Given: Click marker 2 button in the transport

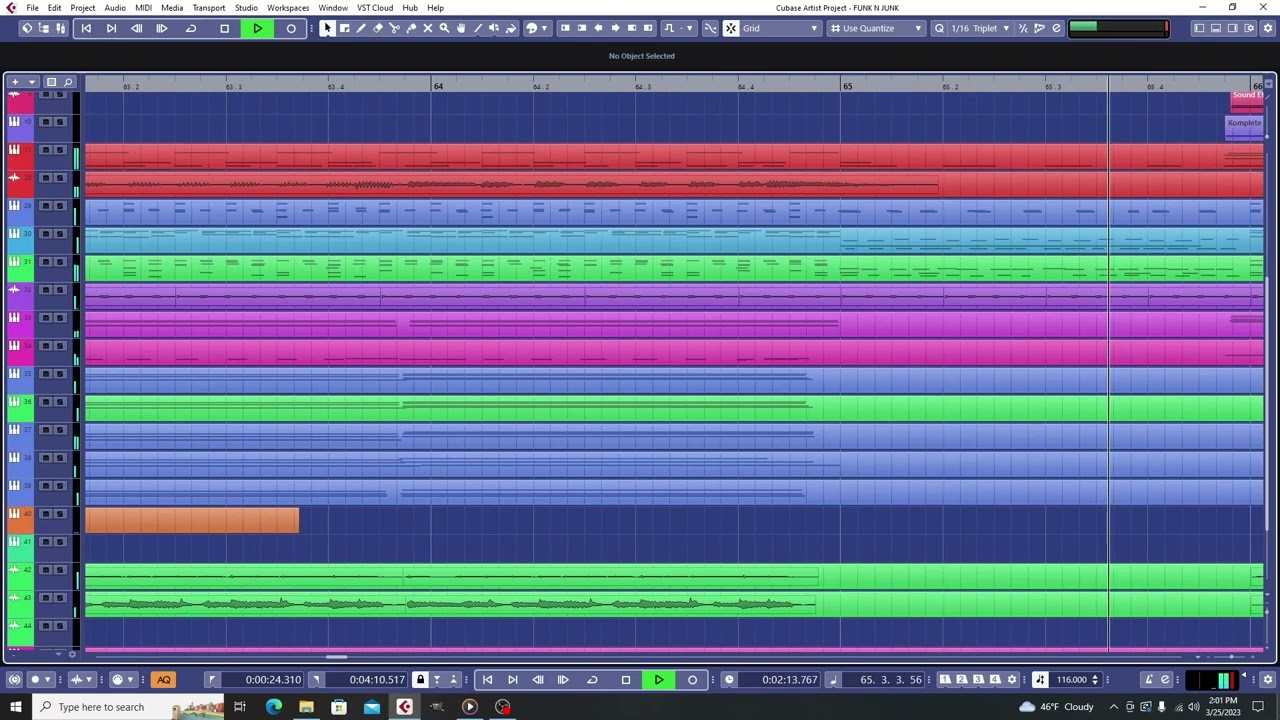Looking at the screenshot, I should 961,680.
